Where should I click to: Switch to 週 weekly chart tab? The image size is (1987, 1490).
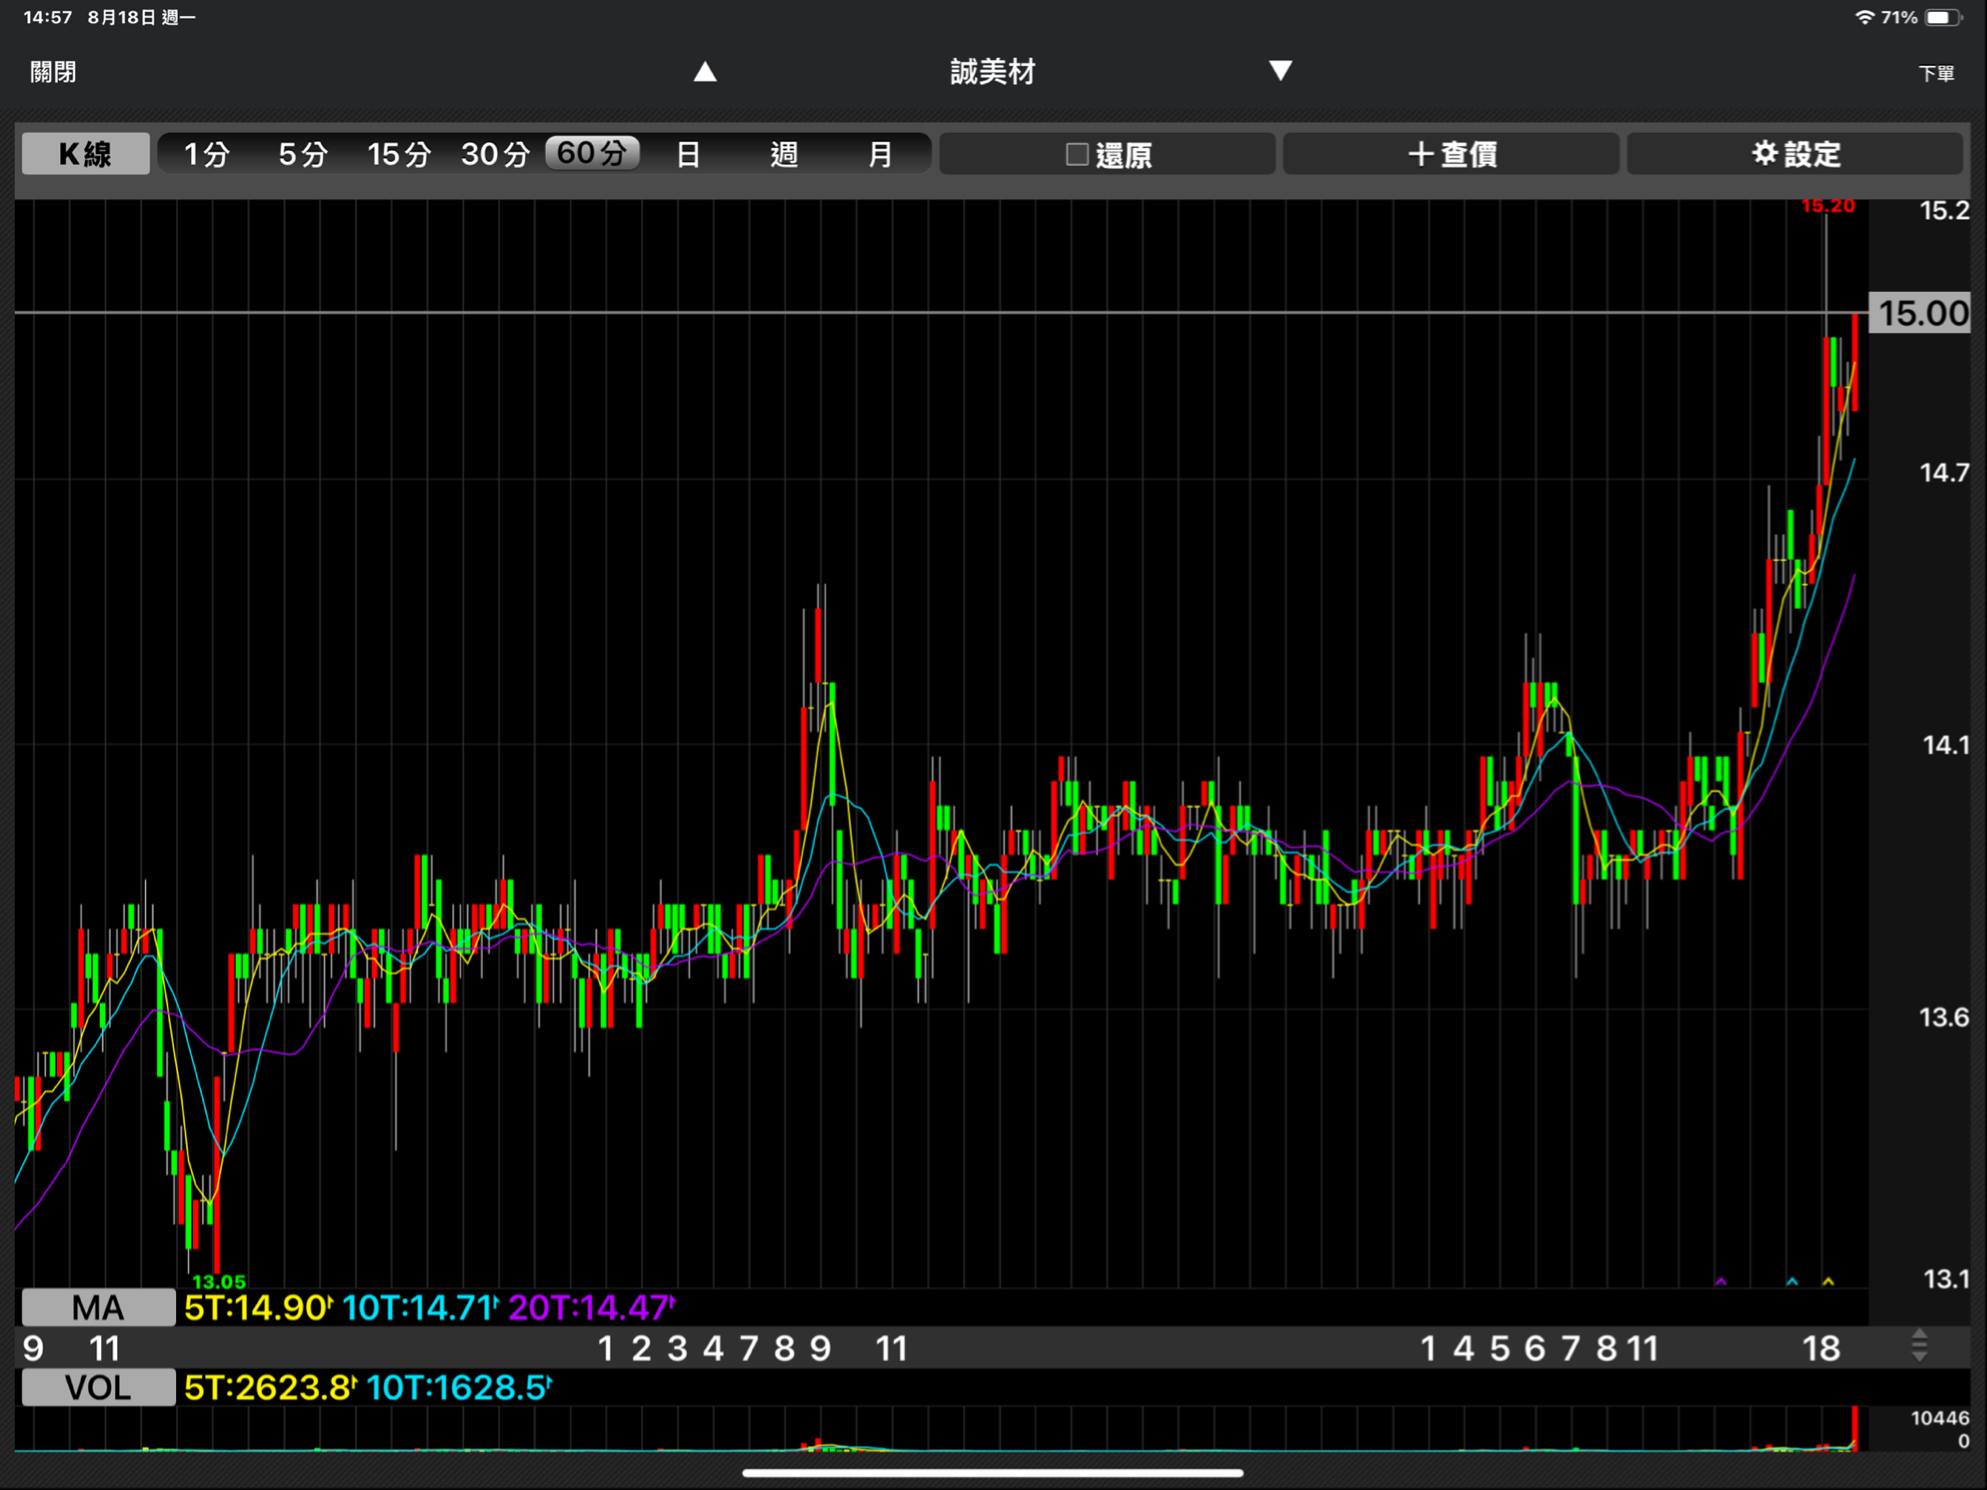pos(784,154)
